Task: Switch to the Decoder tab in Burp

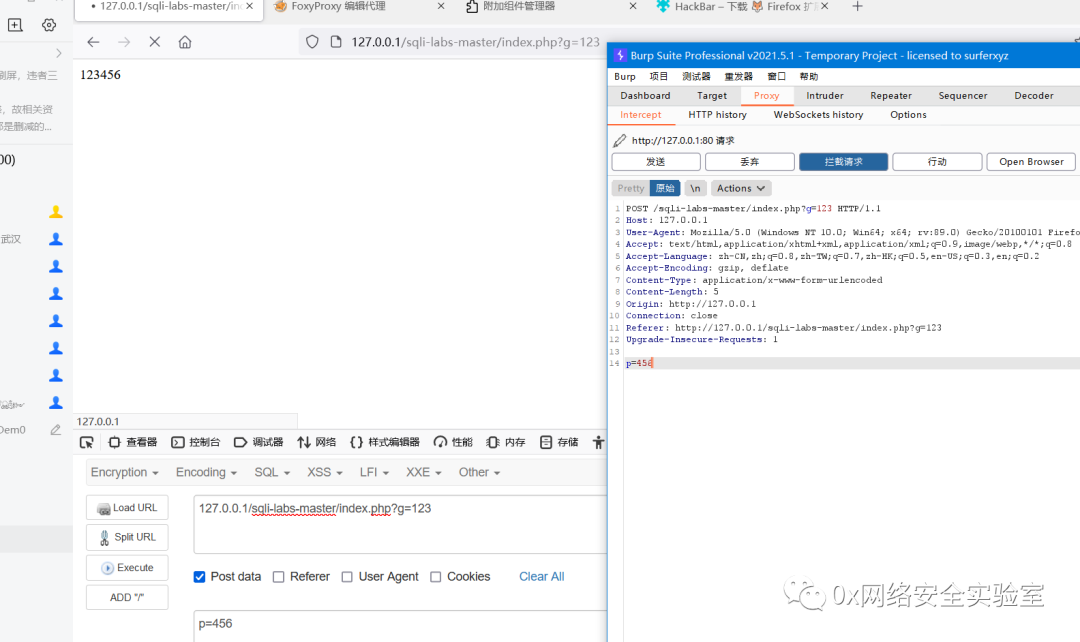Action: pos(1033,96)
